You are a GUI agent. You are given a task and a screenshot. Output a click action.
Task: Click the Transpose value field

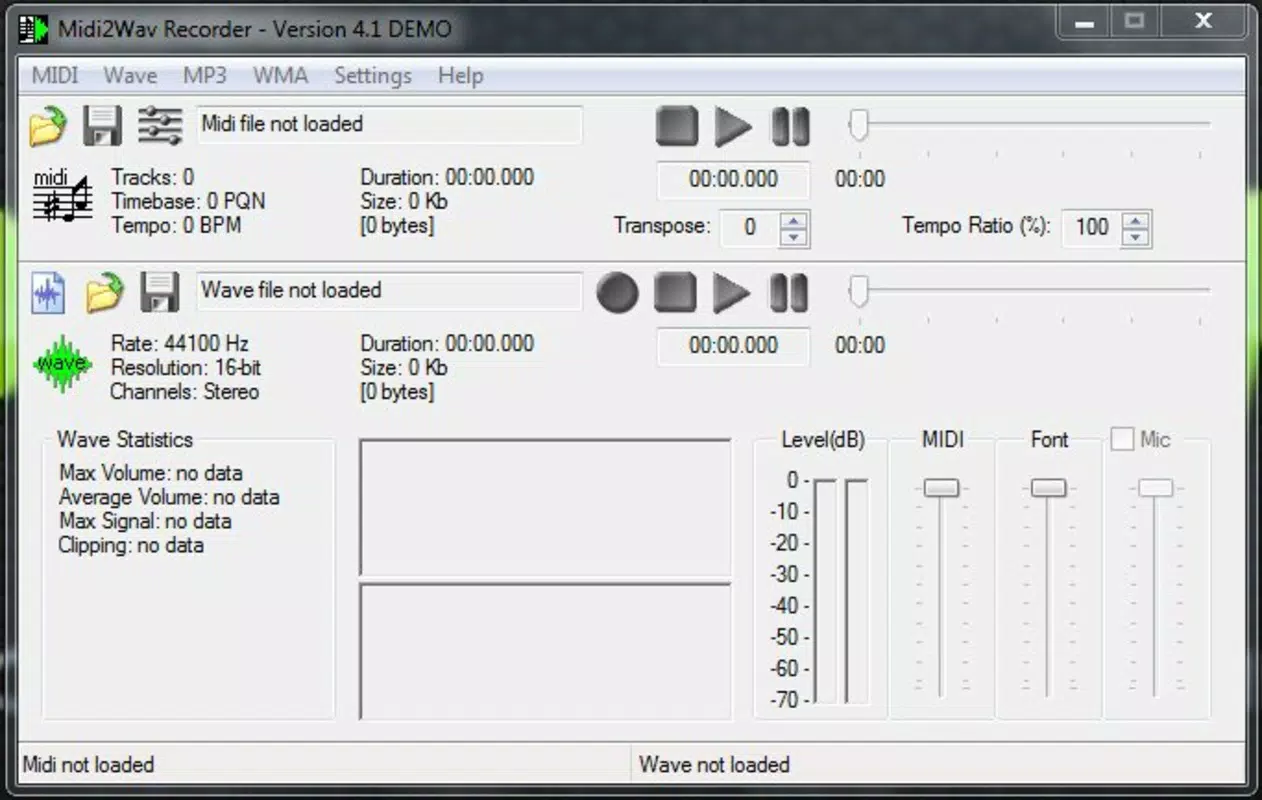point(750,228)
